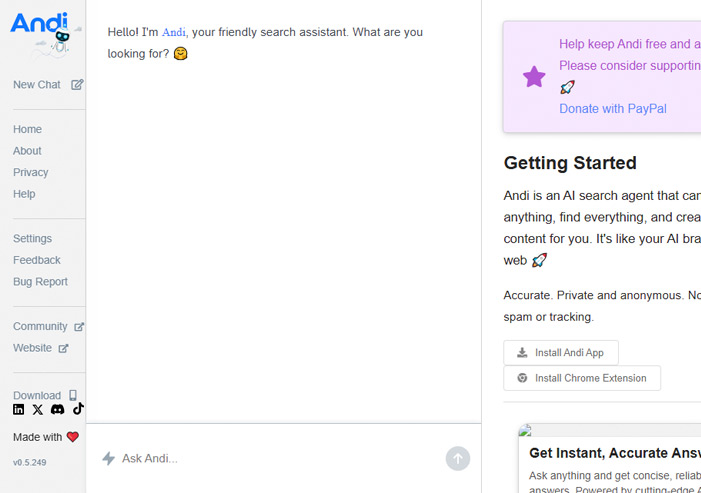Open the Bug Report link
The height and width of the screenshot is (493, 701).
(x=40, y=282)
